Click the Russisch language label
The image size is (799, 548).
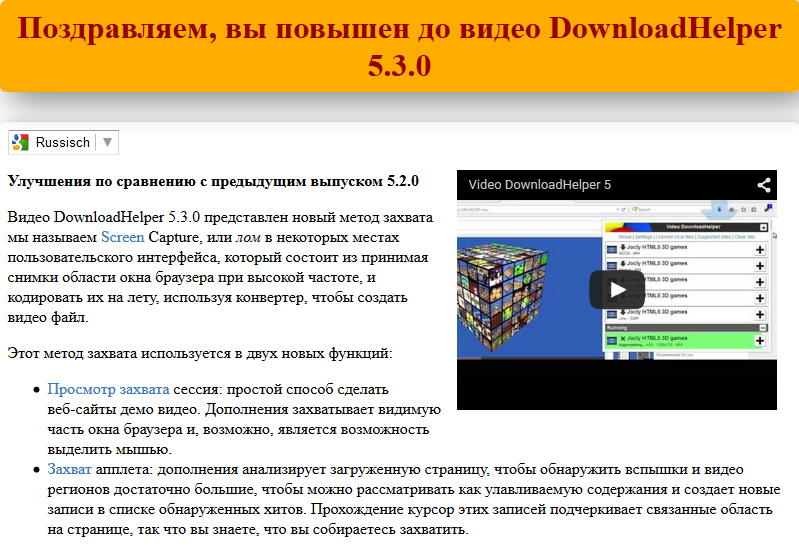coord(63,142)
